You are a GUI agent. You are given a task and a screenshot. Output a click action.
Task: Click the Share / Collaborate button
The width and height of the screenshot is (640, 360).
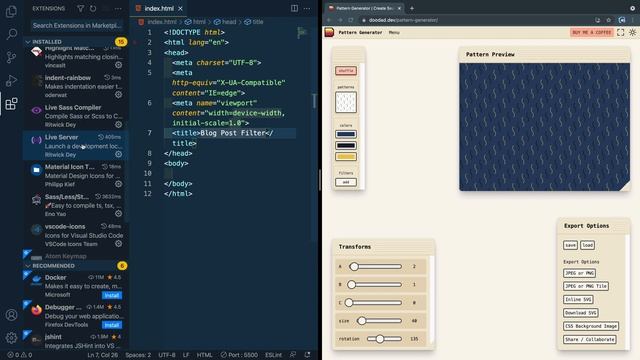point(589,339)
